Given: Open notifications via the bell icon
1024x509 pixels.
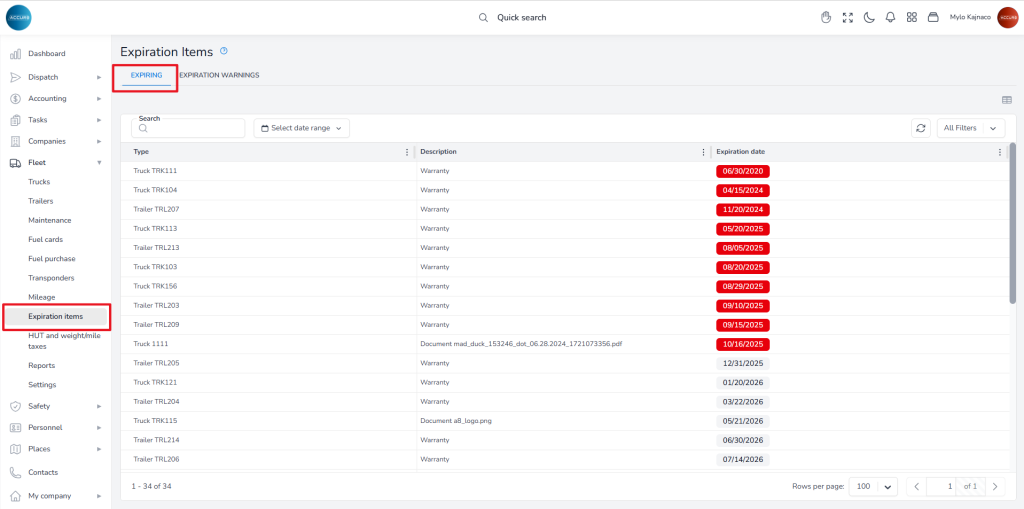Looking at the screenshot, I should point(890,17).
